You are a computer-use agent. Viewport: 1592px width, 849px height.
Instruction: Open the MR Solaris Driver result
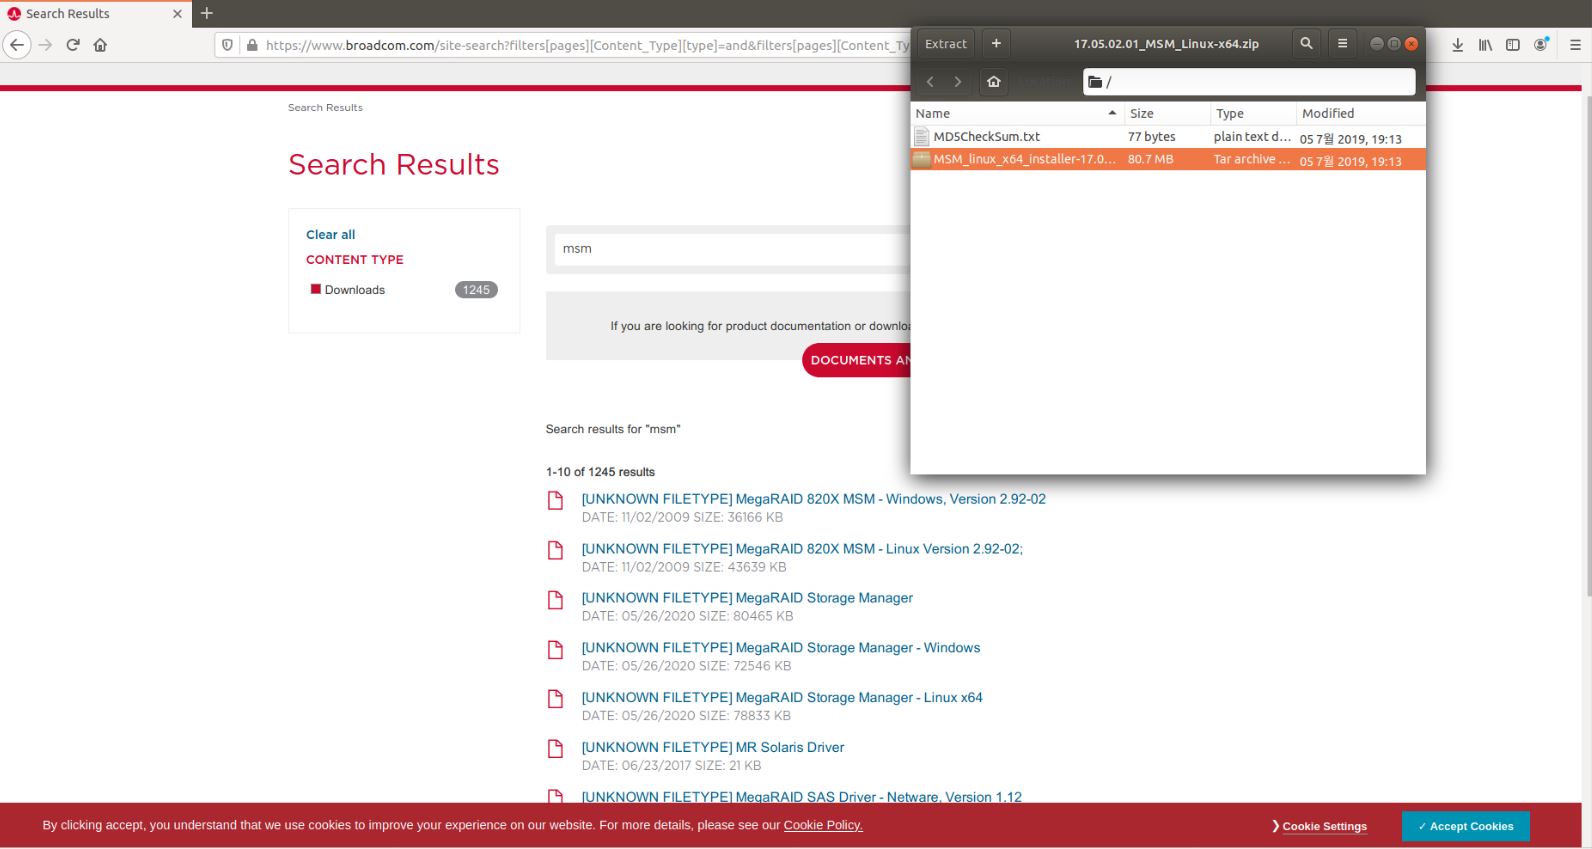coord(713,747)
